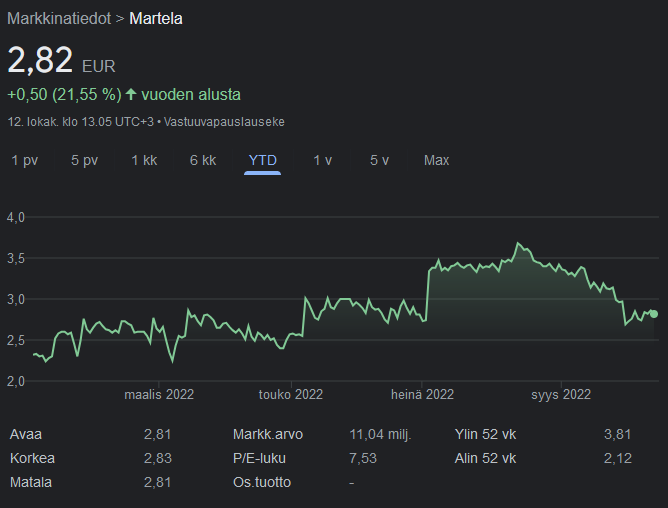Show the 1 v range tab
This screenshot has width=668, height=508.
point(322,160)
